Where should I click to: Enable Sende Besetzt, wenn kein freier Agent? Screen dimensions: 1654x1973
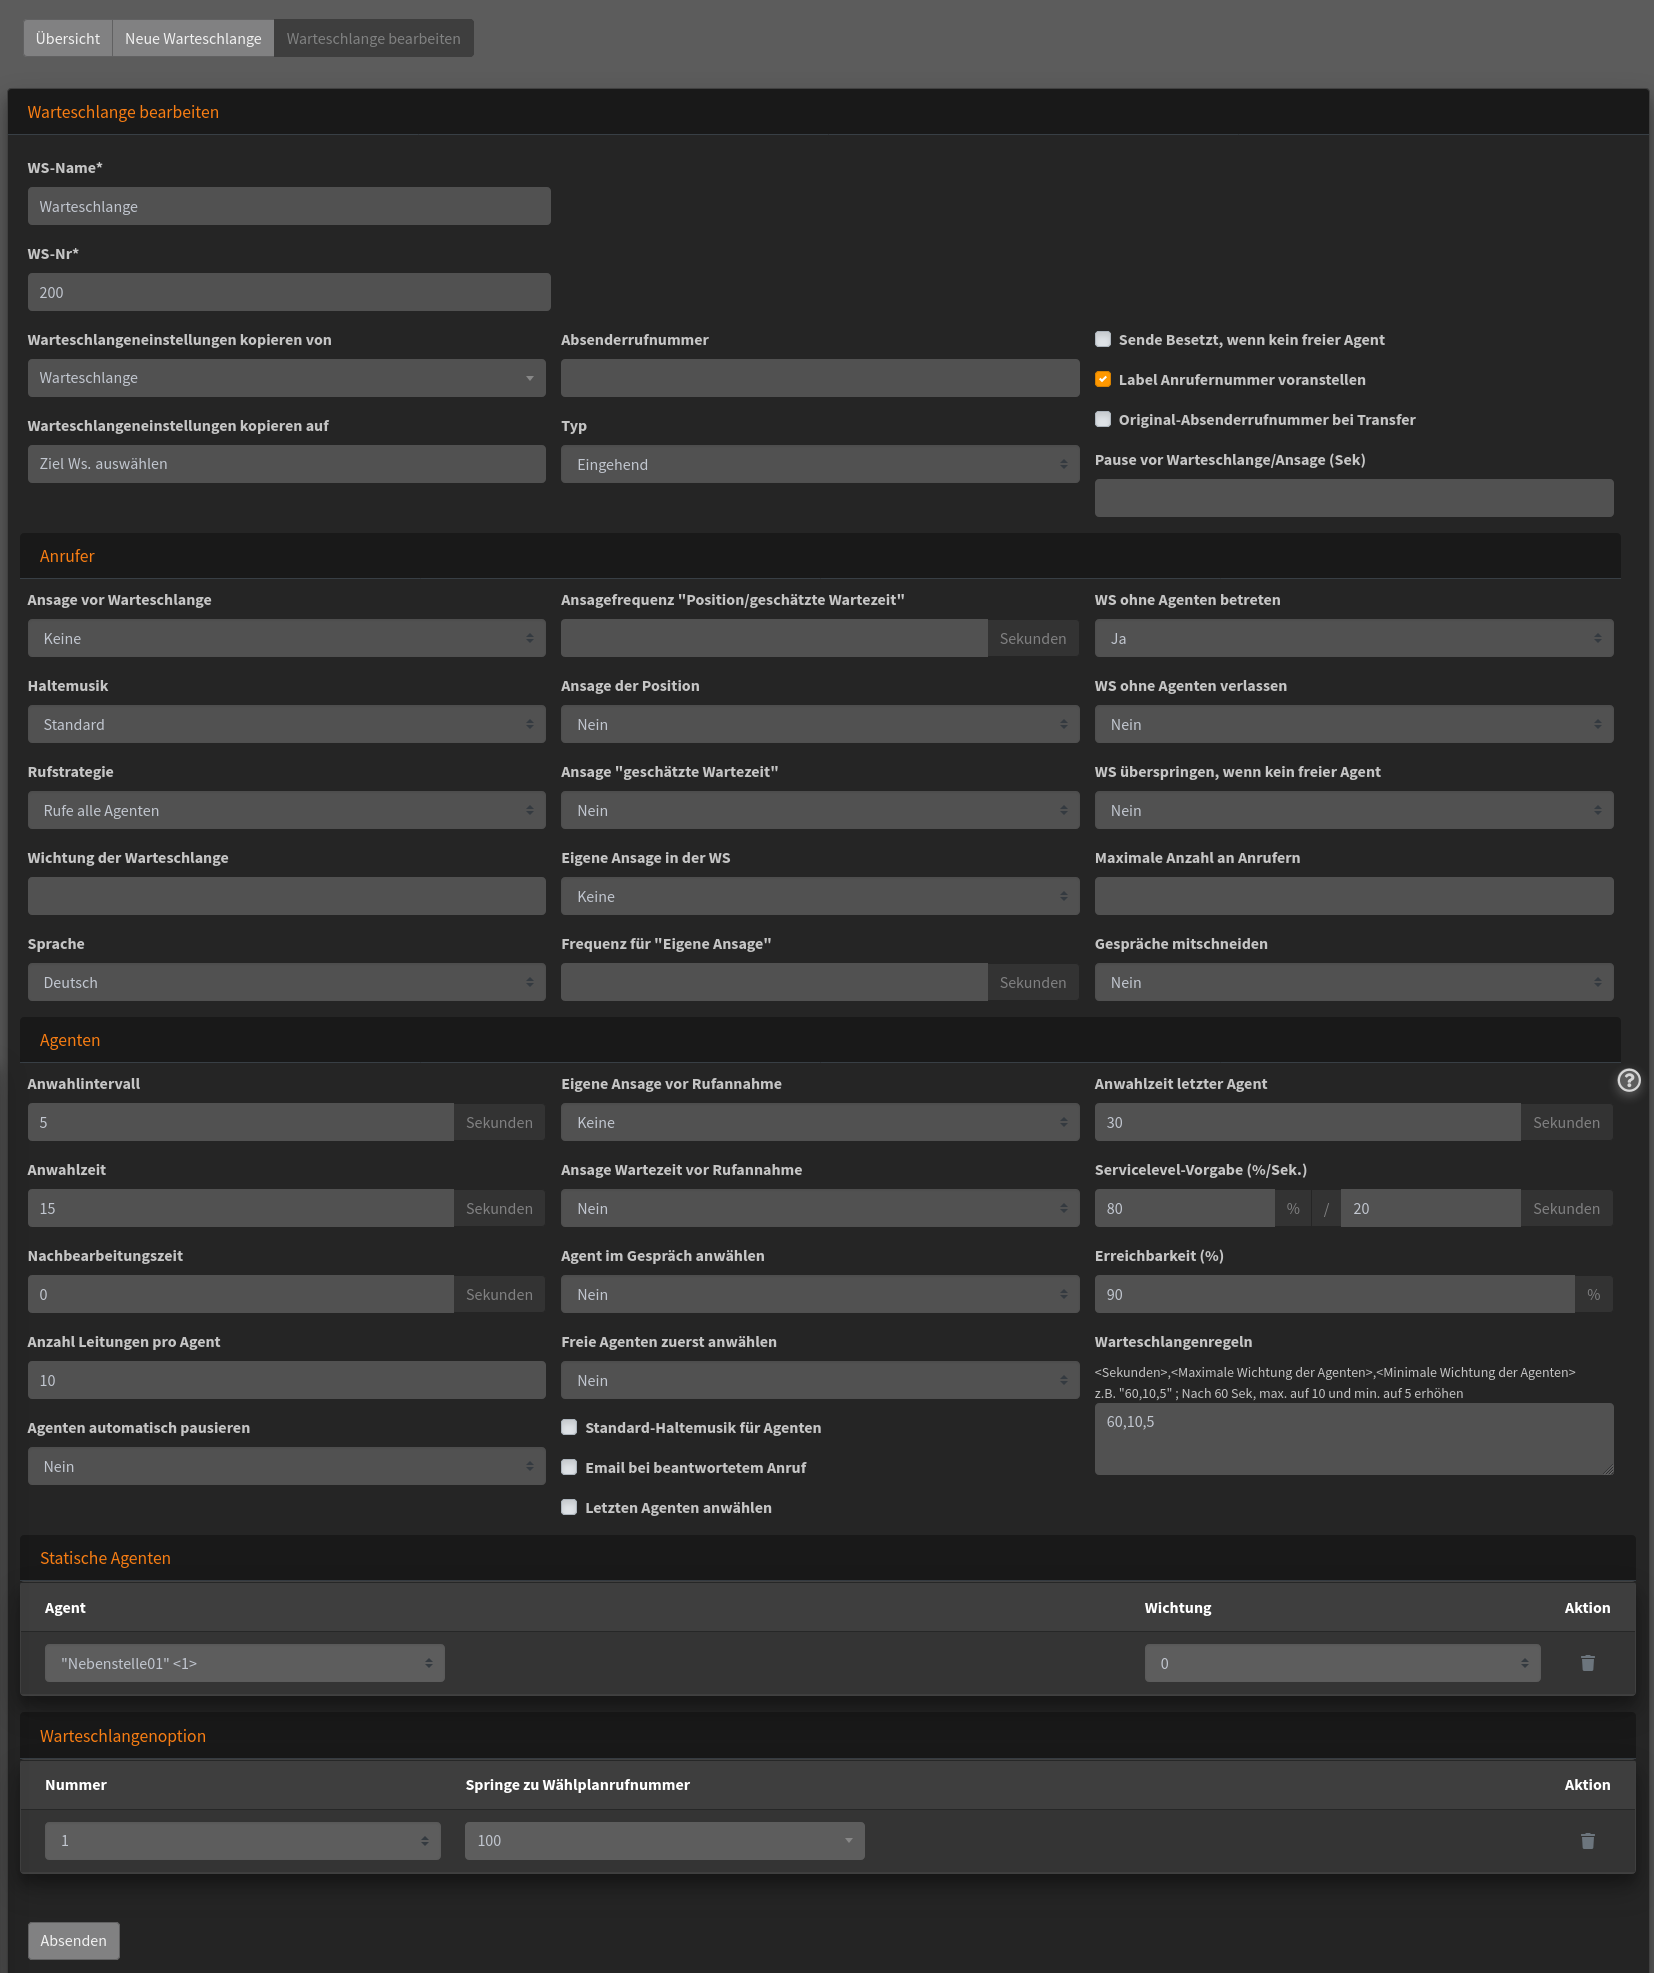point(1103,339)
